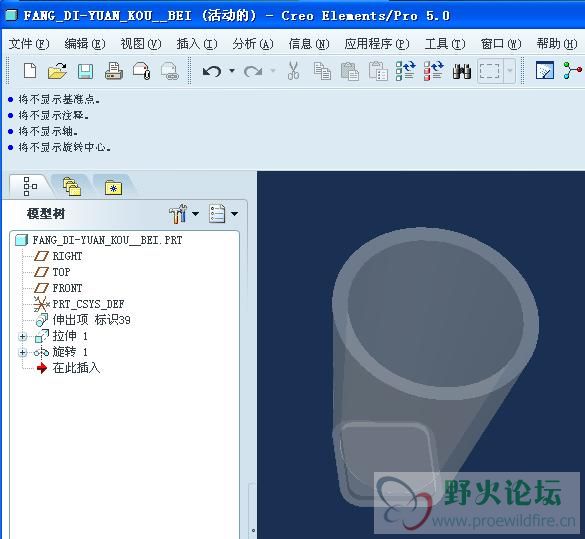Click the Regeneration Manager icon with red boxes
The width and height of the screenshot is (585, 539).
434,71
